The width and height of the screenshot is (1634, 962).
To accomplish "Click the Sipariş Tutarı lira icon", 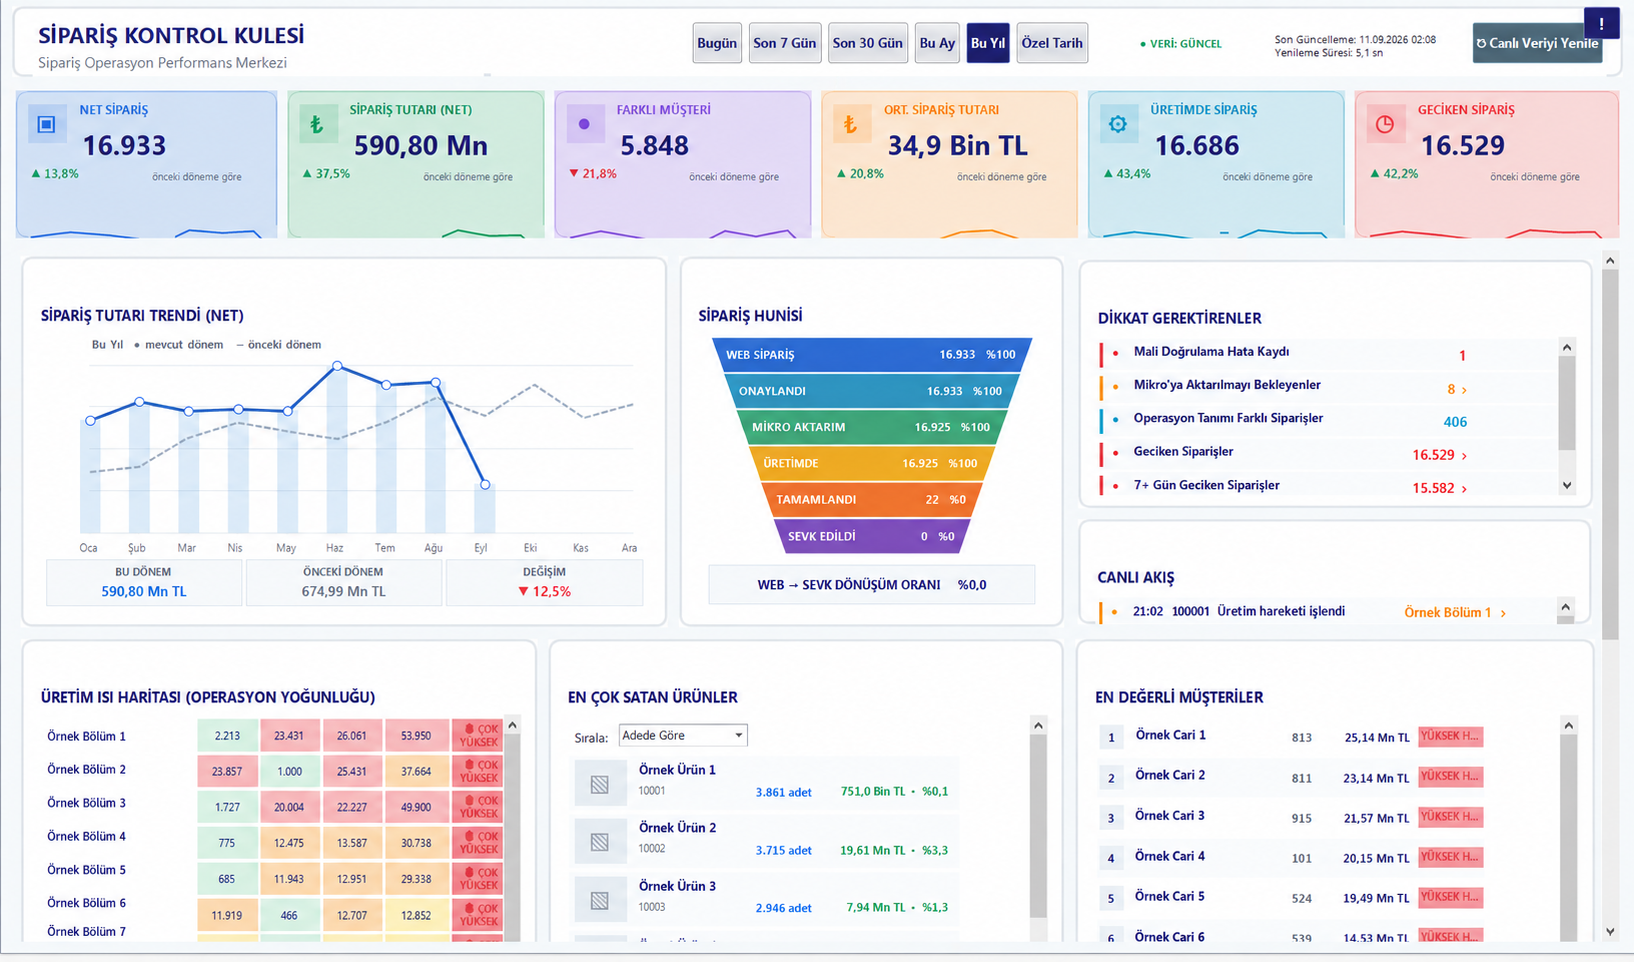I will click(x=317, y=124).
